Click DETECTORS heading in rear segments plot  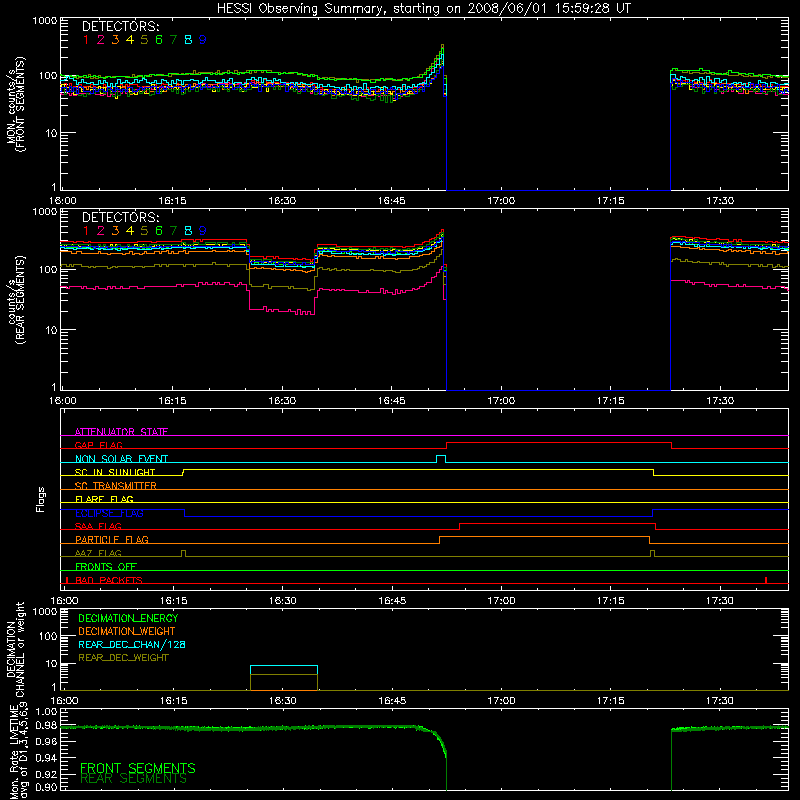coord(120,217)
